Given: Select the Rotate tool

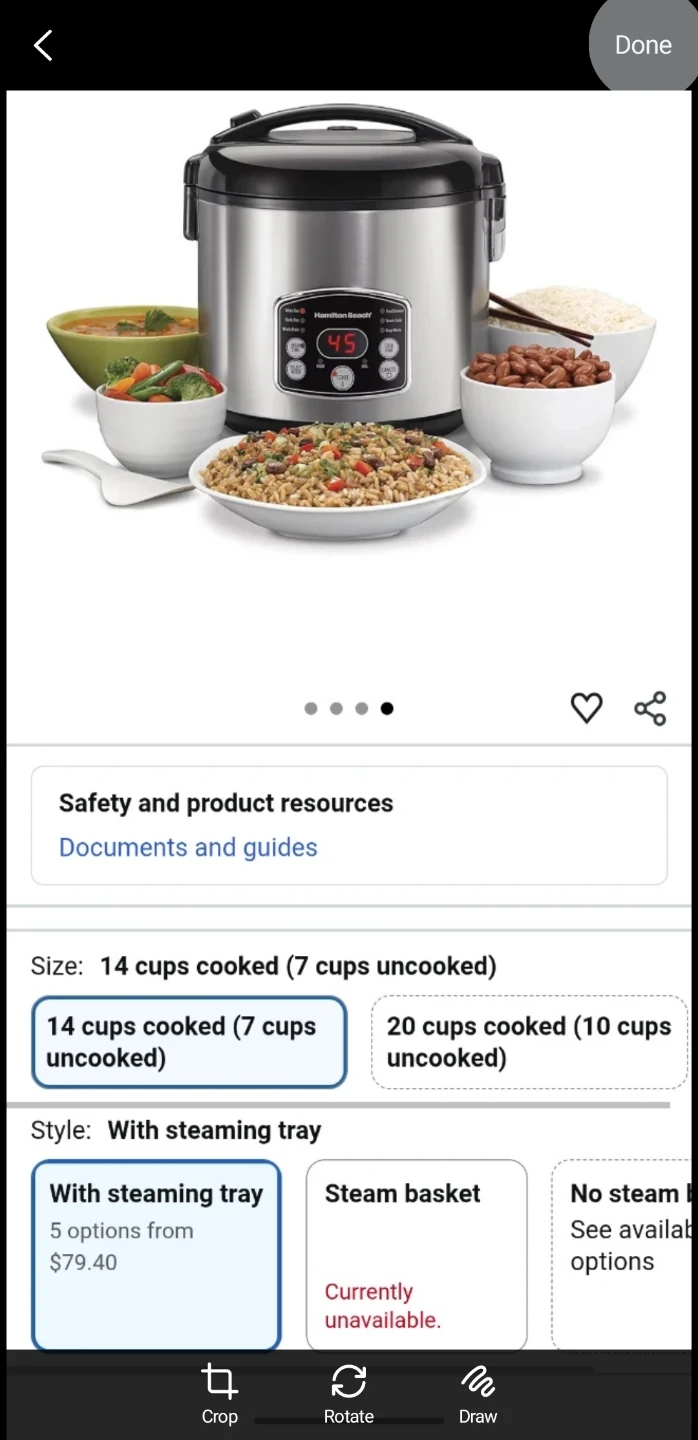Looking at the screenshot, I should click(x=348, y=1394).
